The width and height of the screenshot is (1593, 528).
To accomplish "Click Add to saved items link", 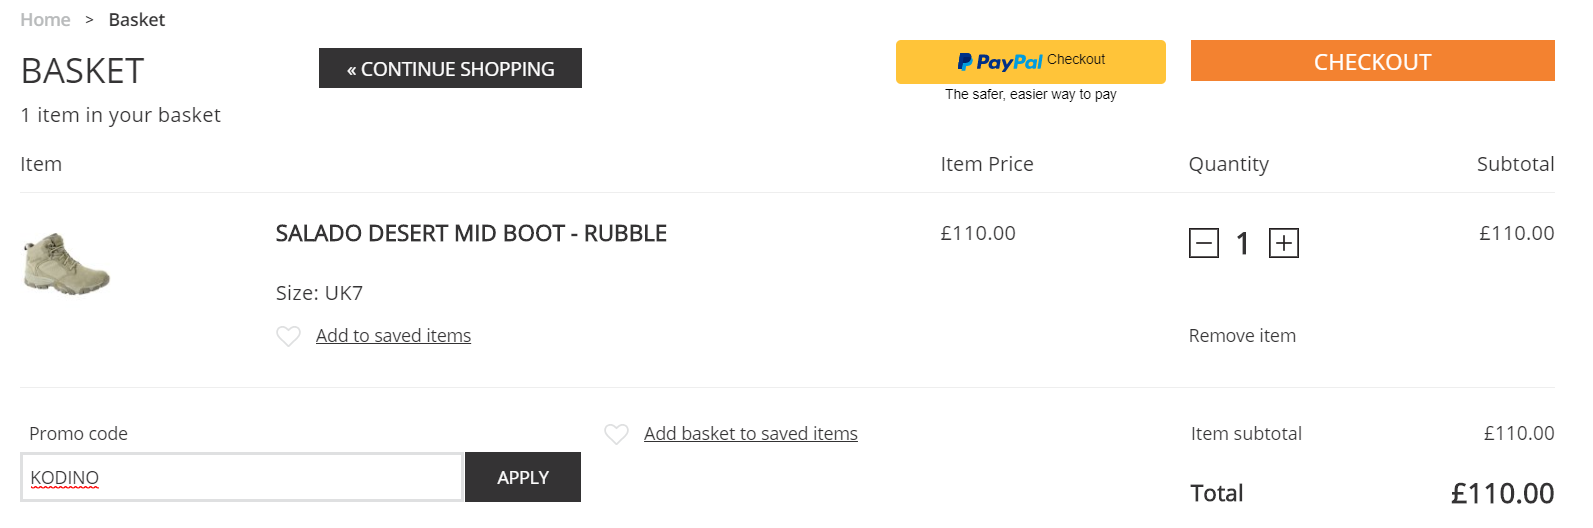I will click(393, 336).
